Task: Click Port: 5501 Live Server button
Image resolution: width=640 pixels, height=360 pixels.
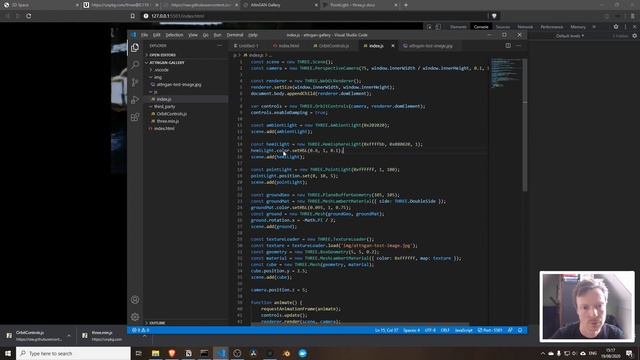Action: 490,330
